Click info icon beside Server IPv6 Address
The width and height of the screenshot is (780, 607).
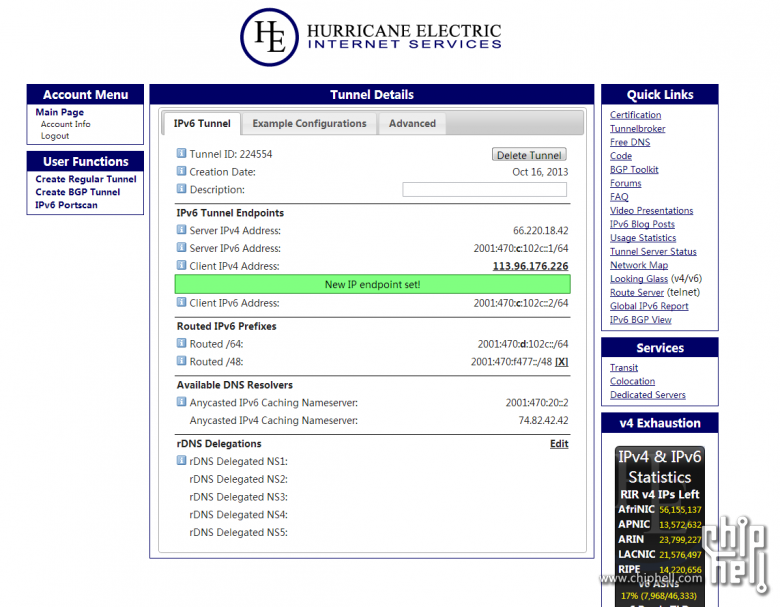pos(182,247)
